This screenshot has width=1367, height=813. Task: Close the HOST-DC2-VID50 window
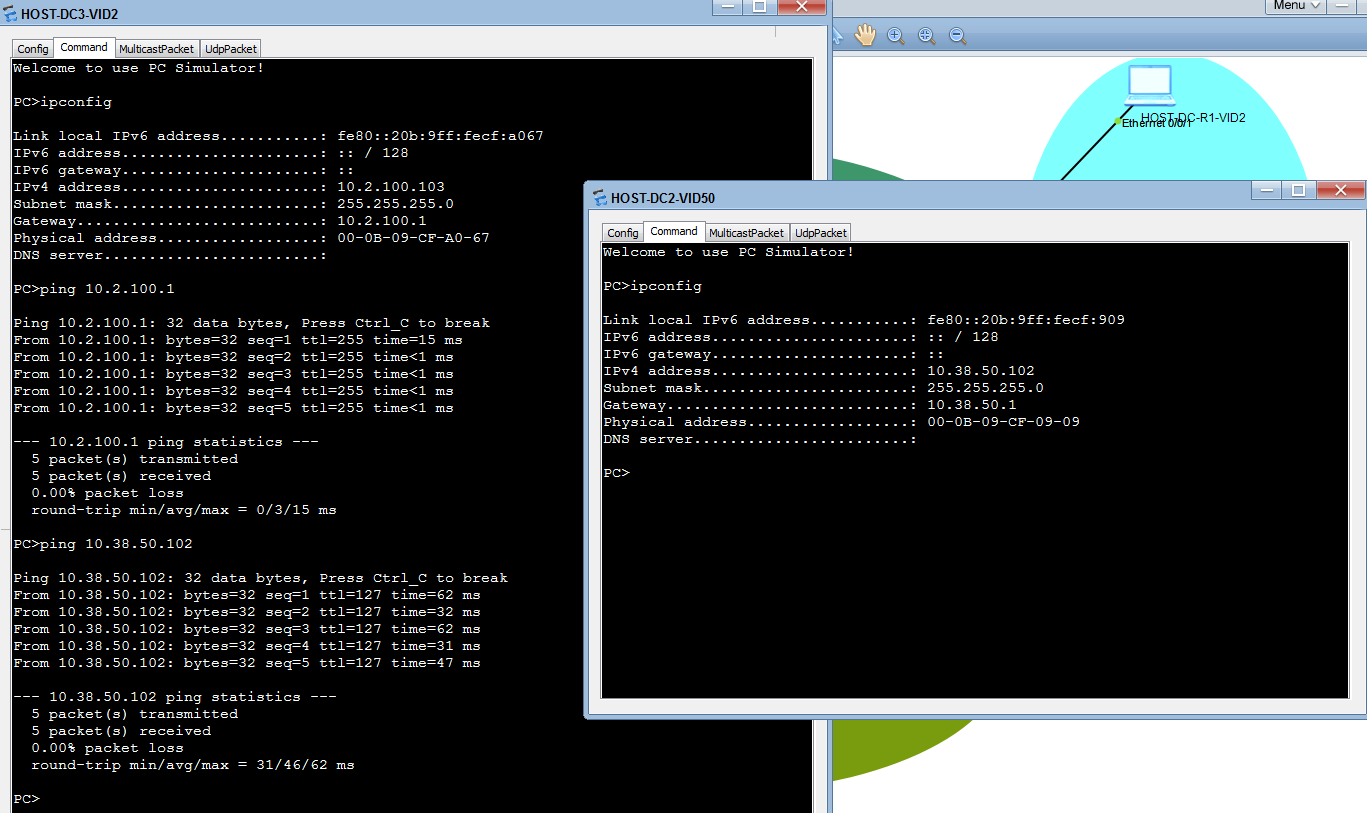pos(1340,190)
